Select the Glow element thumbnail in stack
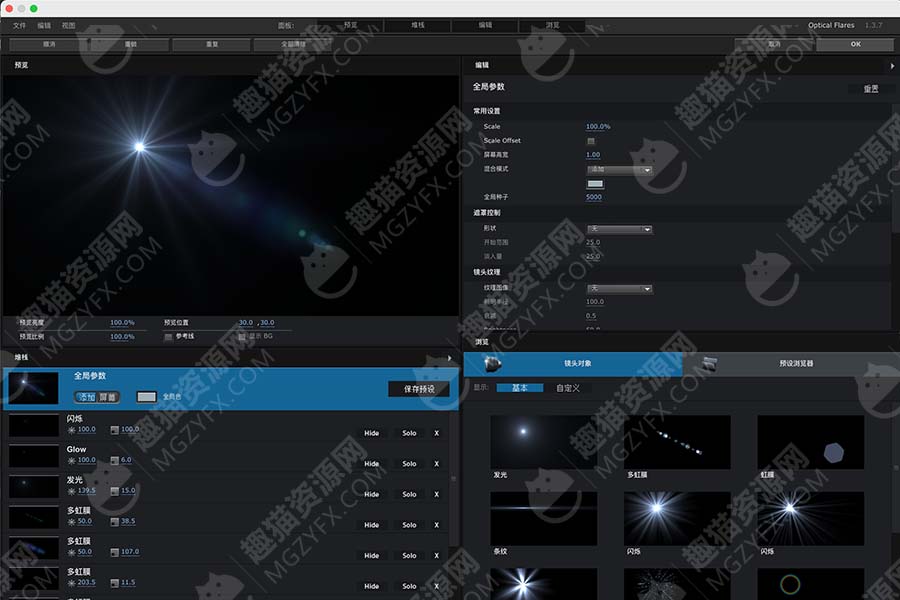This screenshot has width=900, height=600. pyautogui.click(x=33, y=456)
